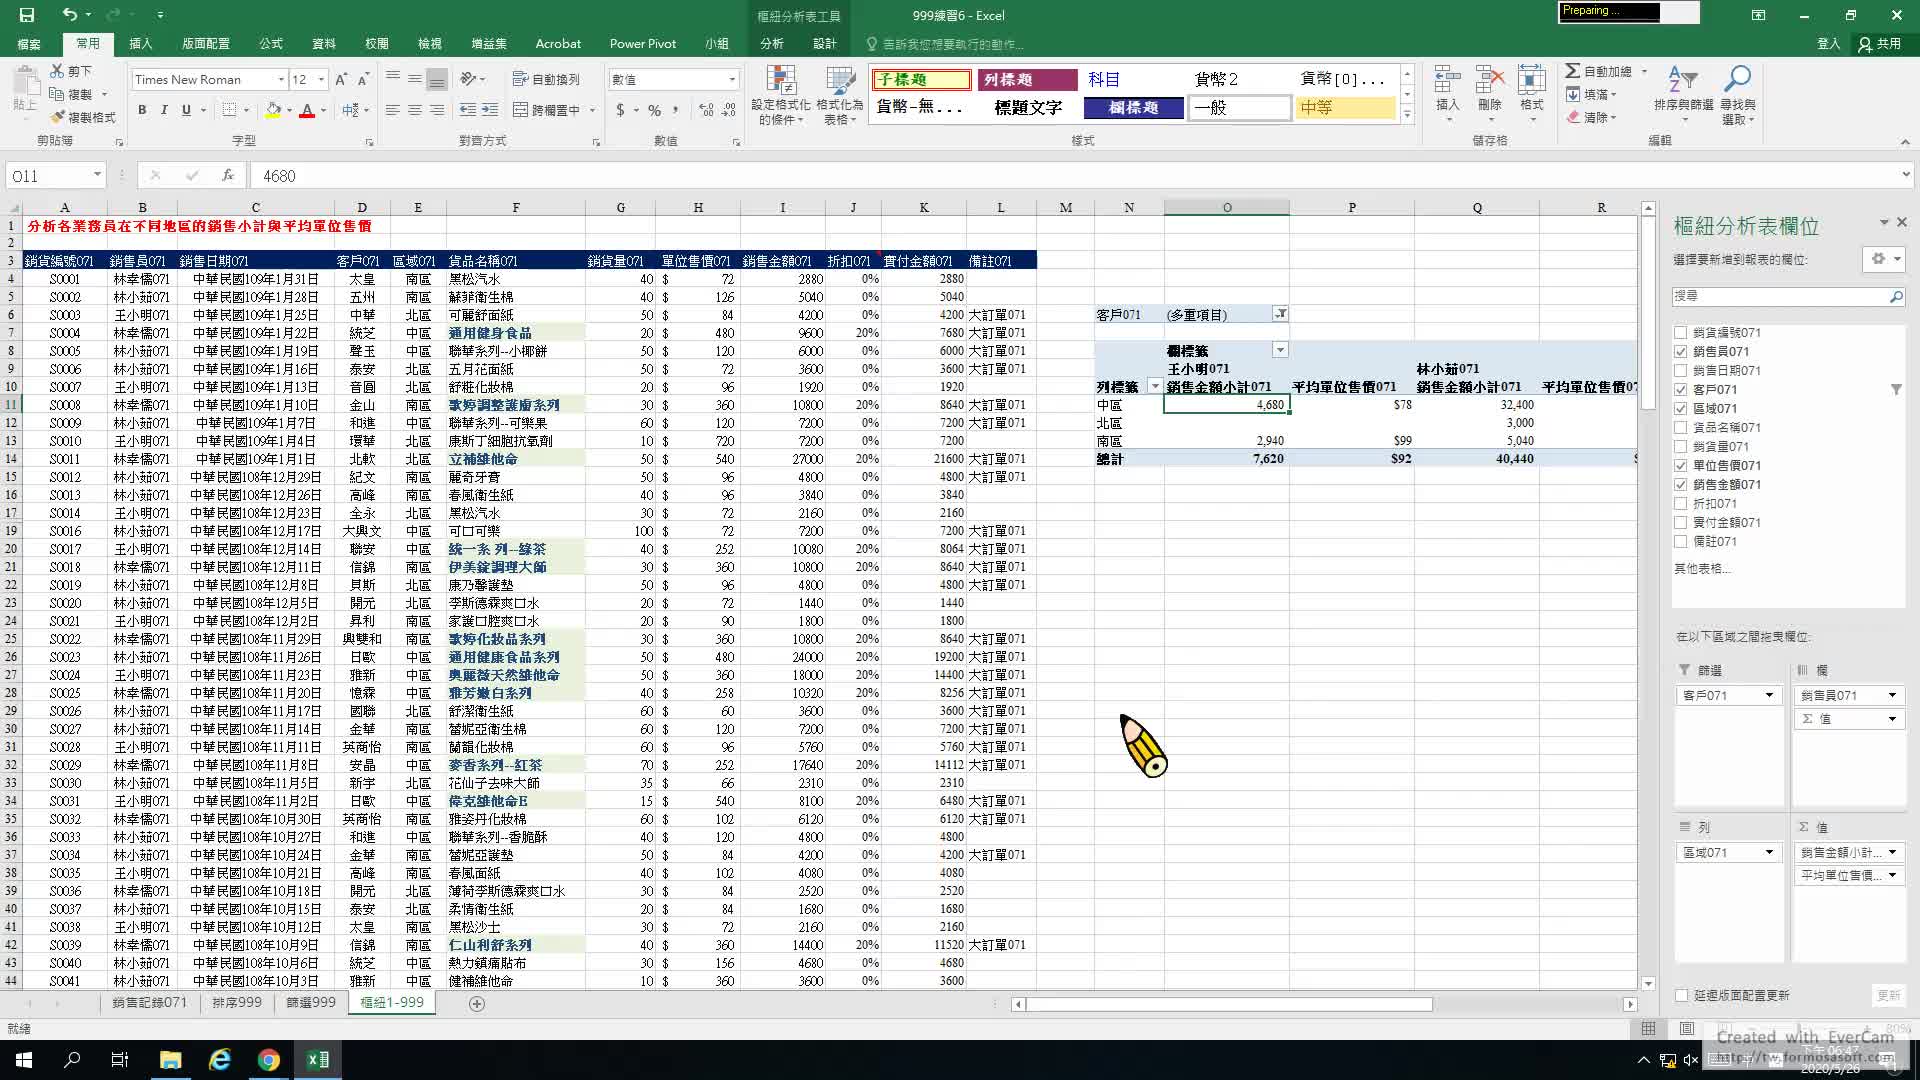Apply 欄標題 heading cell style
The height and width of the screenshot is (1080, 1920).
tap(1133, 107)
